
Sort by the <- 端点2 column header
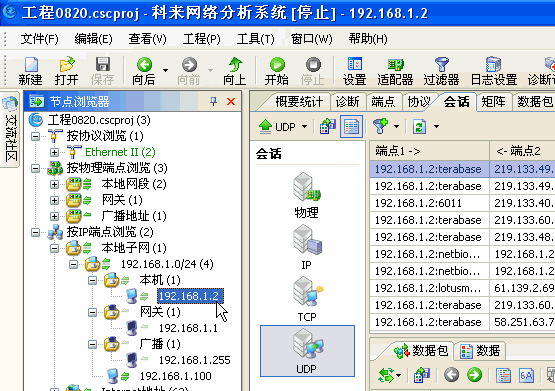[x=522, y=151]
